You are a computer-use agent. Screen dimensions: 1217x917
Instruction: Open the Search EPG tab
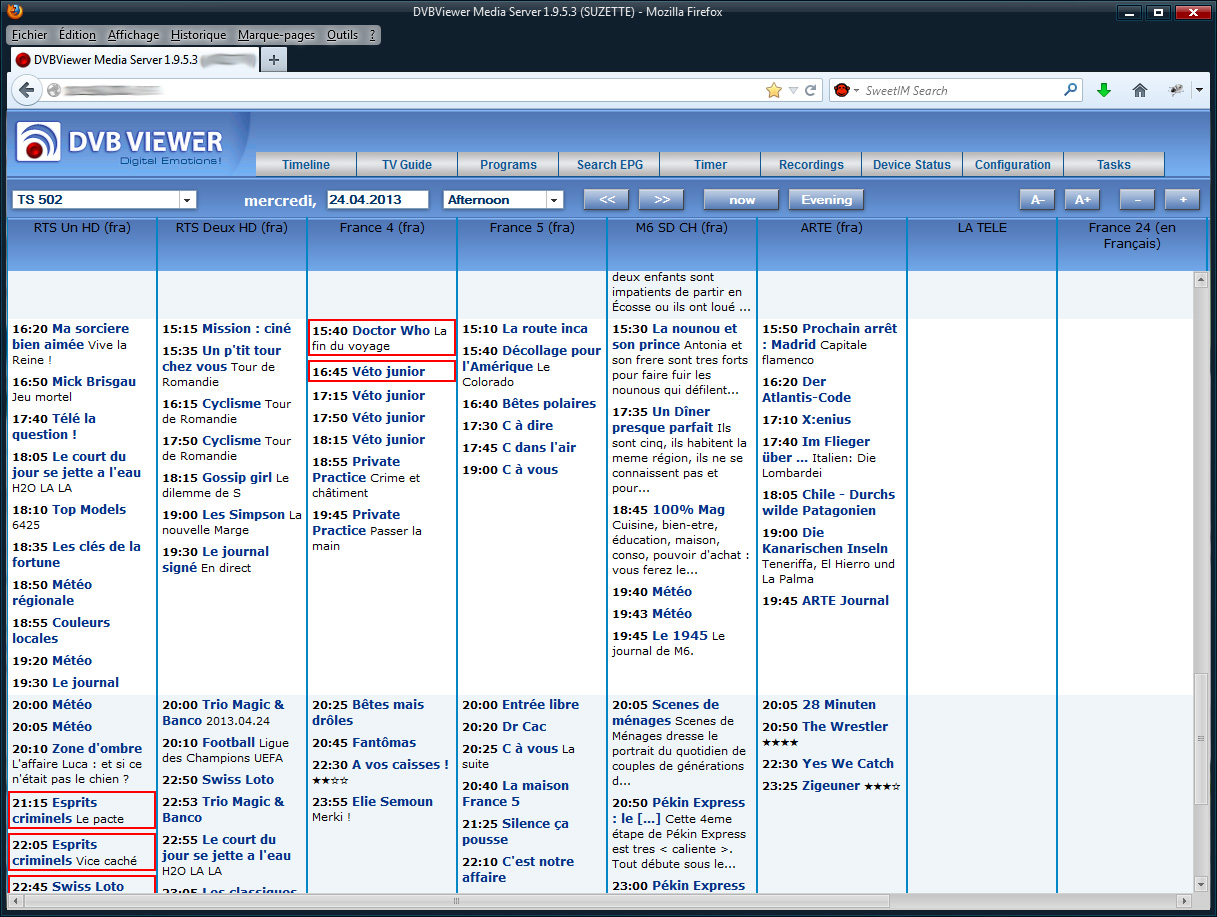tap(609, 164)
